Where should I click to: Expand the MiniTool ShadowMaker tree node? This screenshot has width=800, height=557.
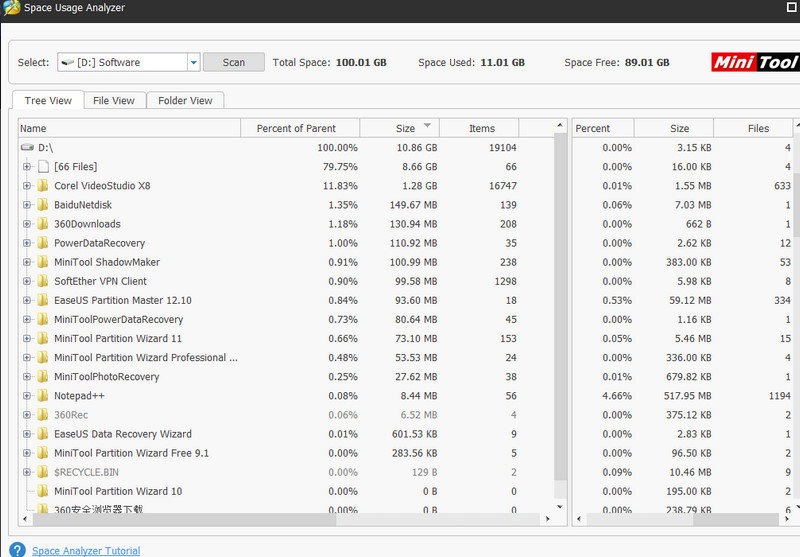pos(27,262)
